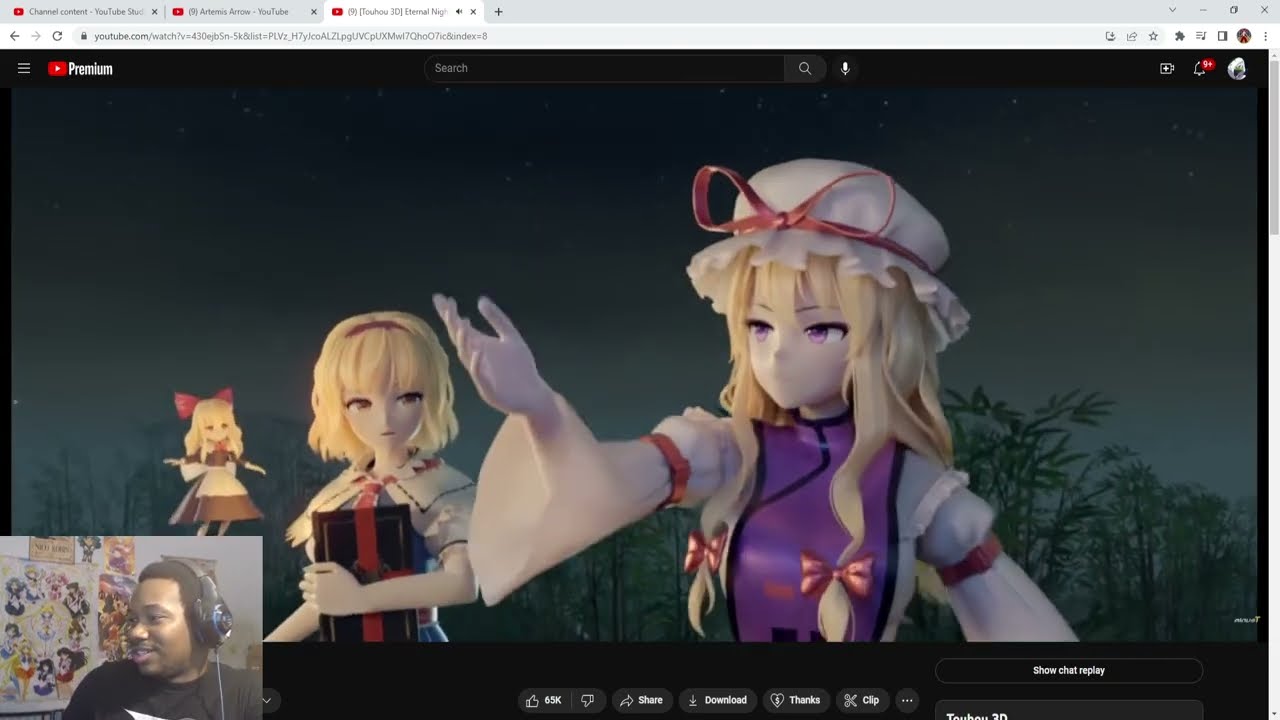Viewport: 1280px width, 720px height.
Task: Open the YouTube account avatar menu
Action: click(x=1237, y=68)
